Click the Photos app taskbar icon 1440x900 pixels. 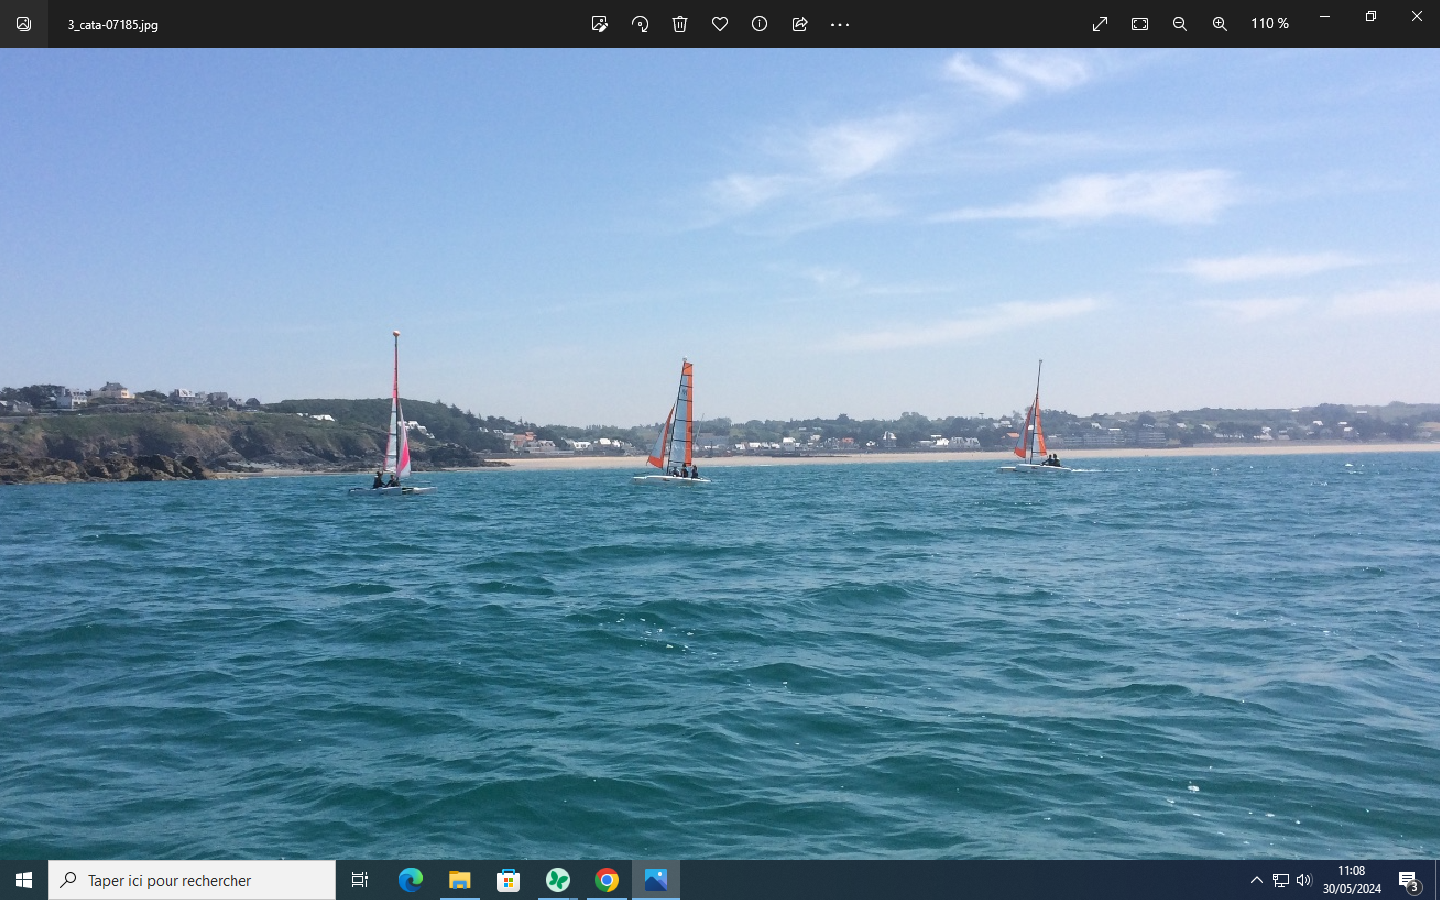coord(655,880)
